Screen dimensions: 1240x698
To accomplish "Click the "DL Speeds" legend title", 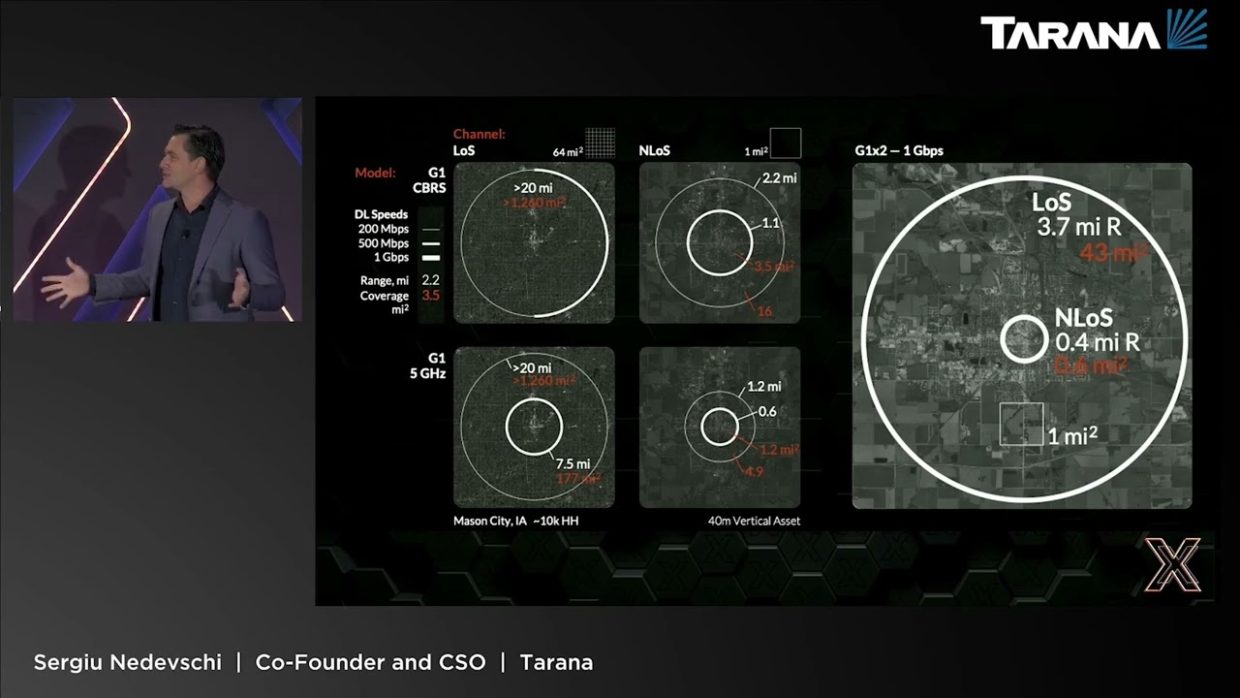I will click(x=381, y=215).
